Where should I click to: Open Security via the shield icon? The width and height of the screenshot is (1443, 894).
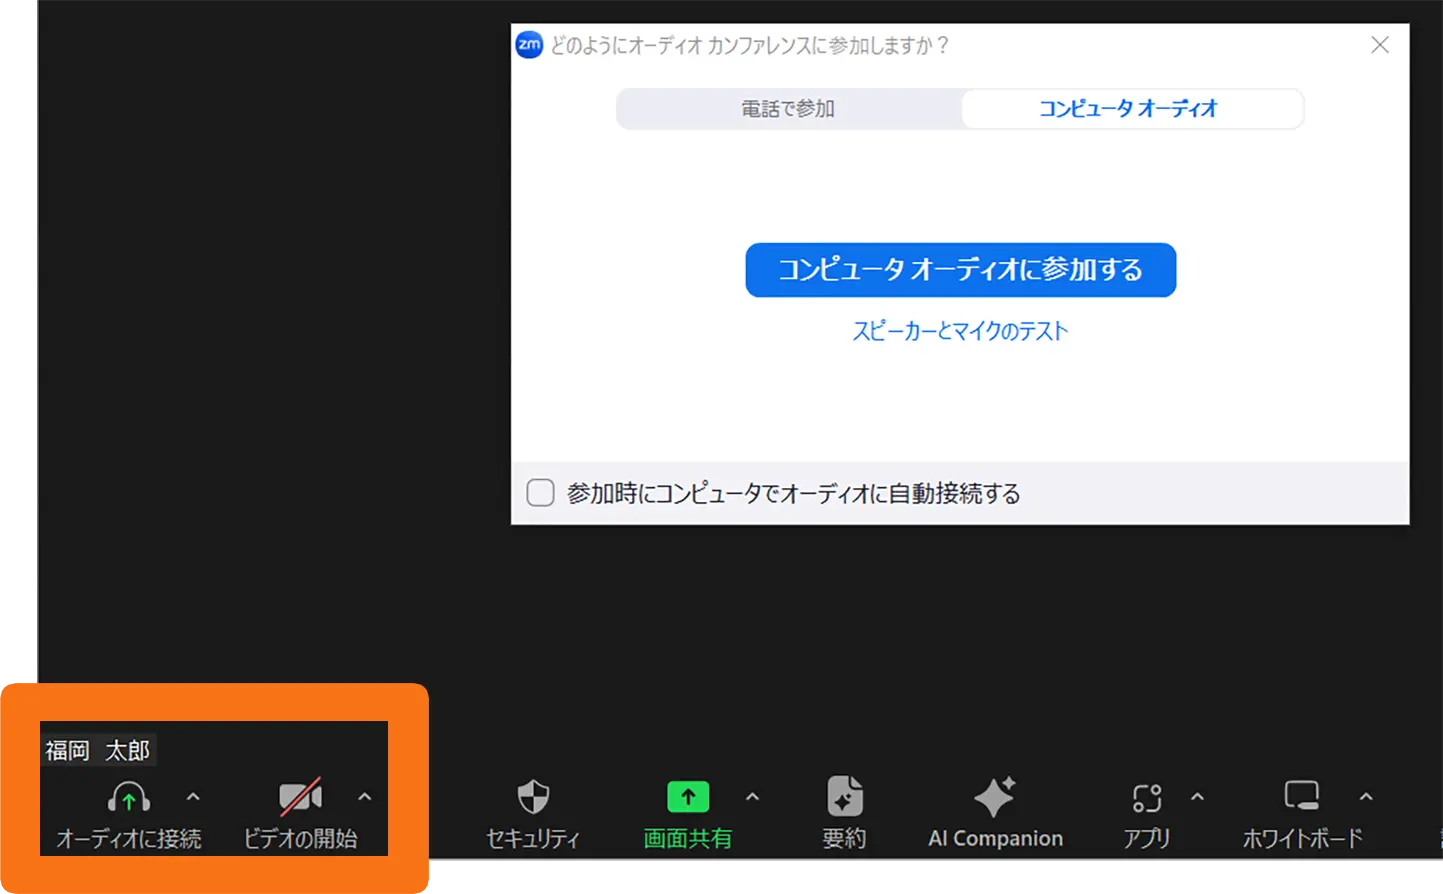(532, 797)
